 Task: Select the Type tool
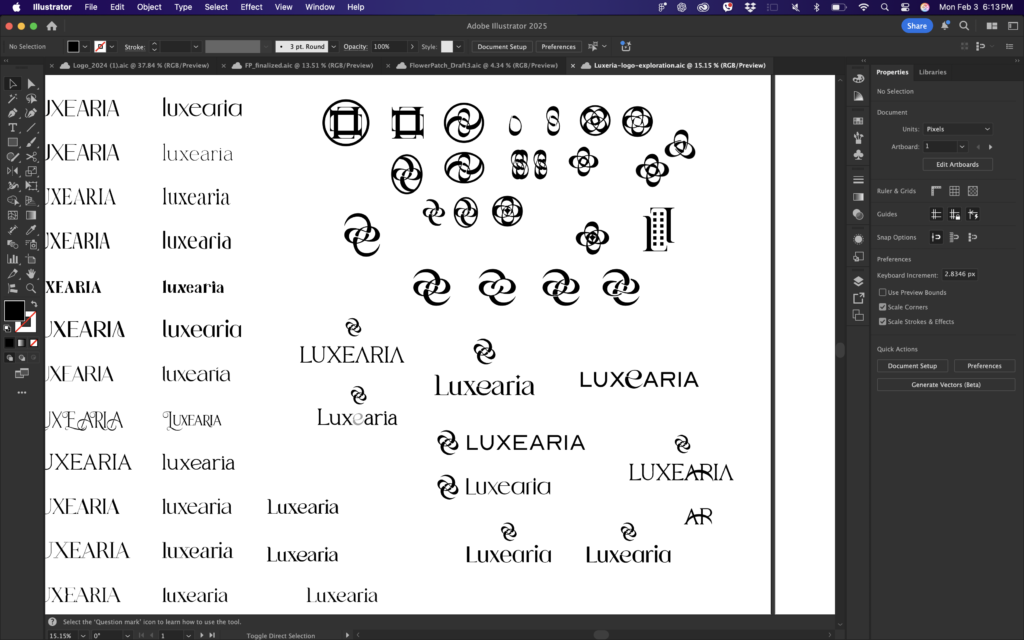click(13, 128)
